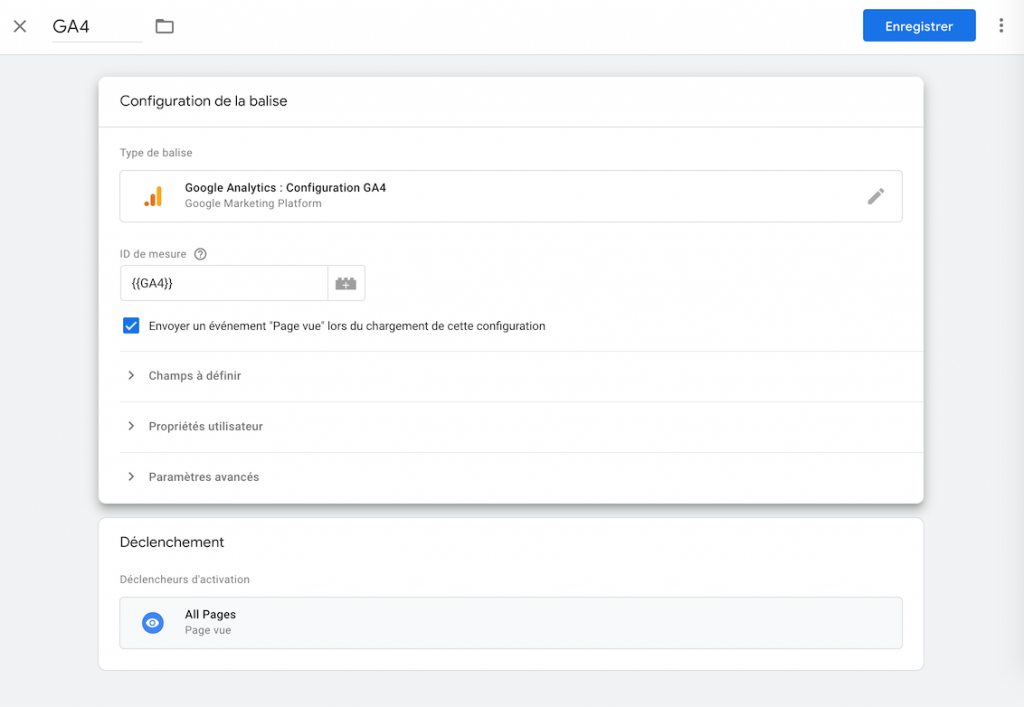Click the Configuration de la balise heading
The image size is (1024, 707).
click(204, 101)
